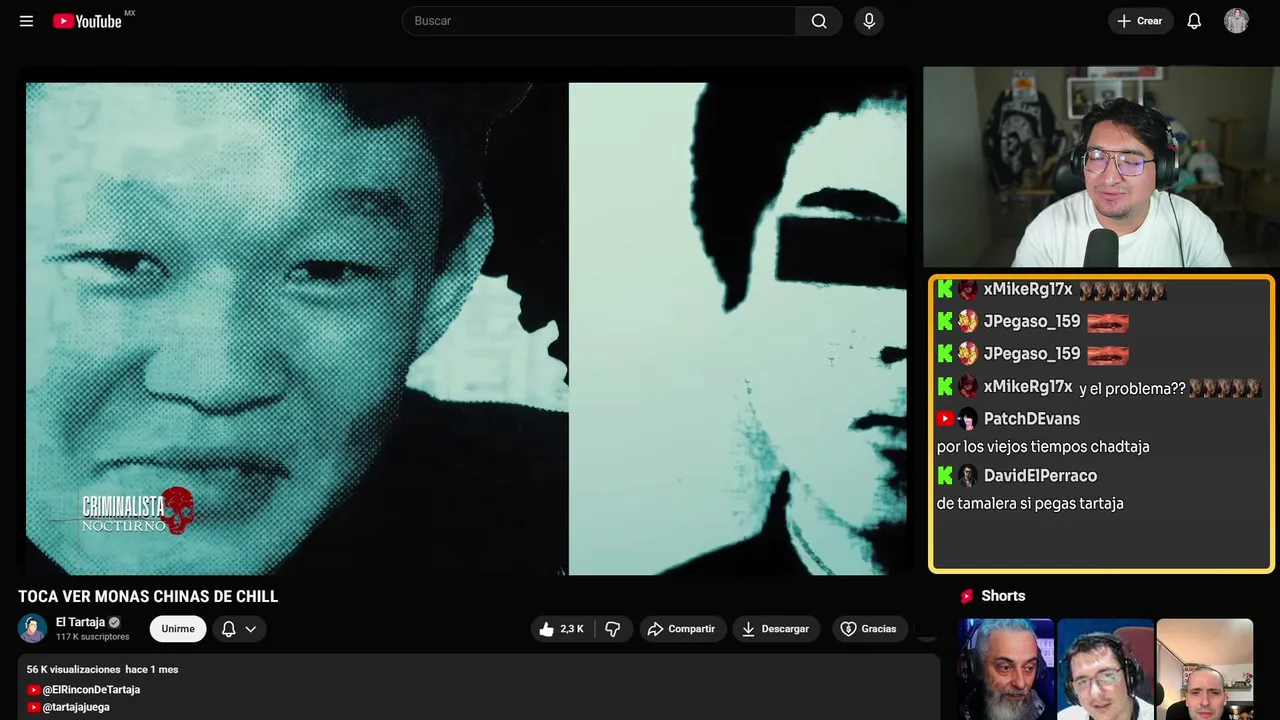1280x720 pixels.
Task: Click the magnifying glass search button
Action: click(x=819, y=21)
